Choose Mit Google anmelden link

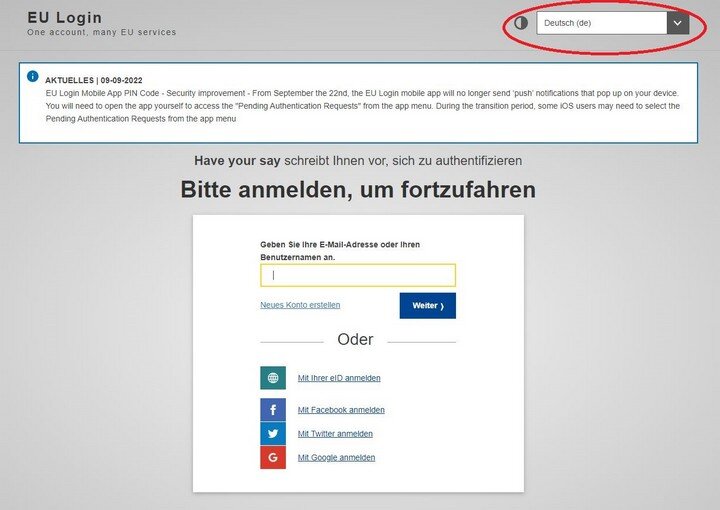tap(336, 458)
